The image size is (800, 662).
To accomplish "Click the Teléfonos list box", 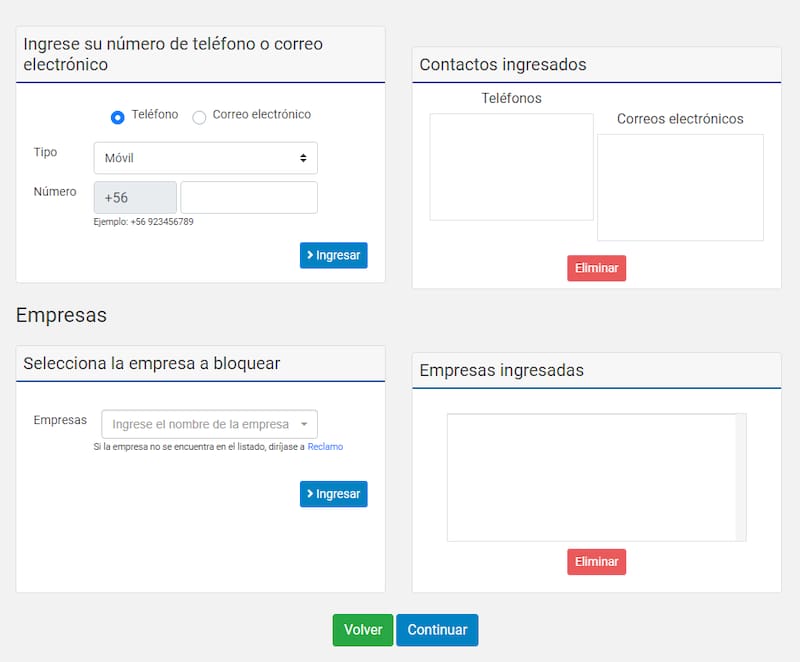I will coord(511,166).
